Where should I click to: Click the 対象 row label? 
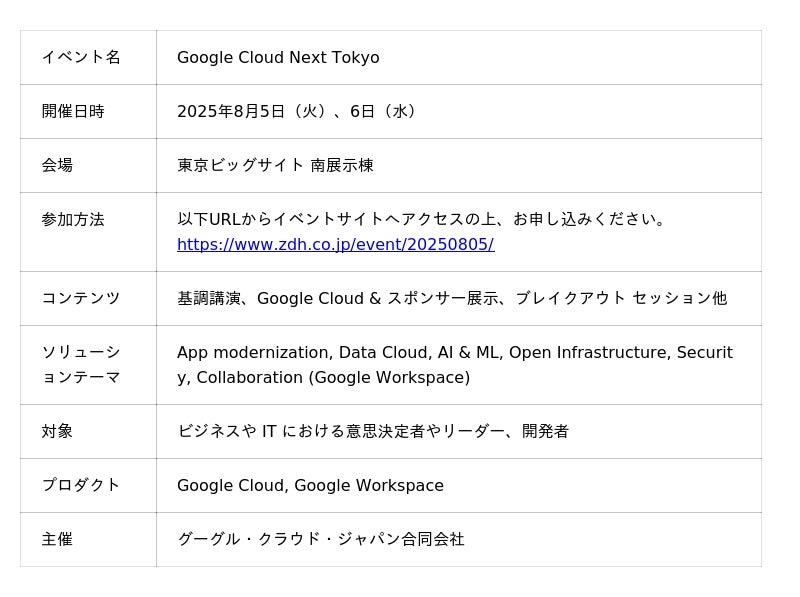click(x=57, y=431)
